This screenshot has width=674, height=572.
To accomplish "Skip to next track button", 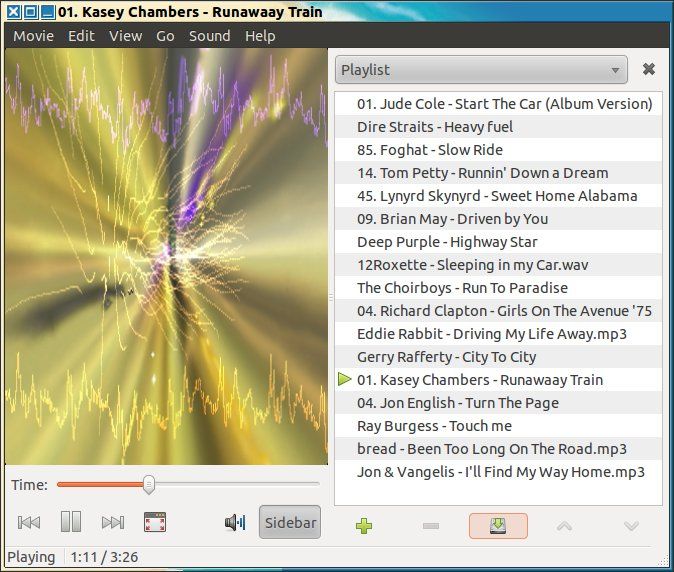I will click(x=113, y=522).
